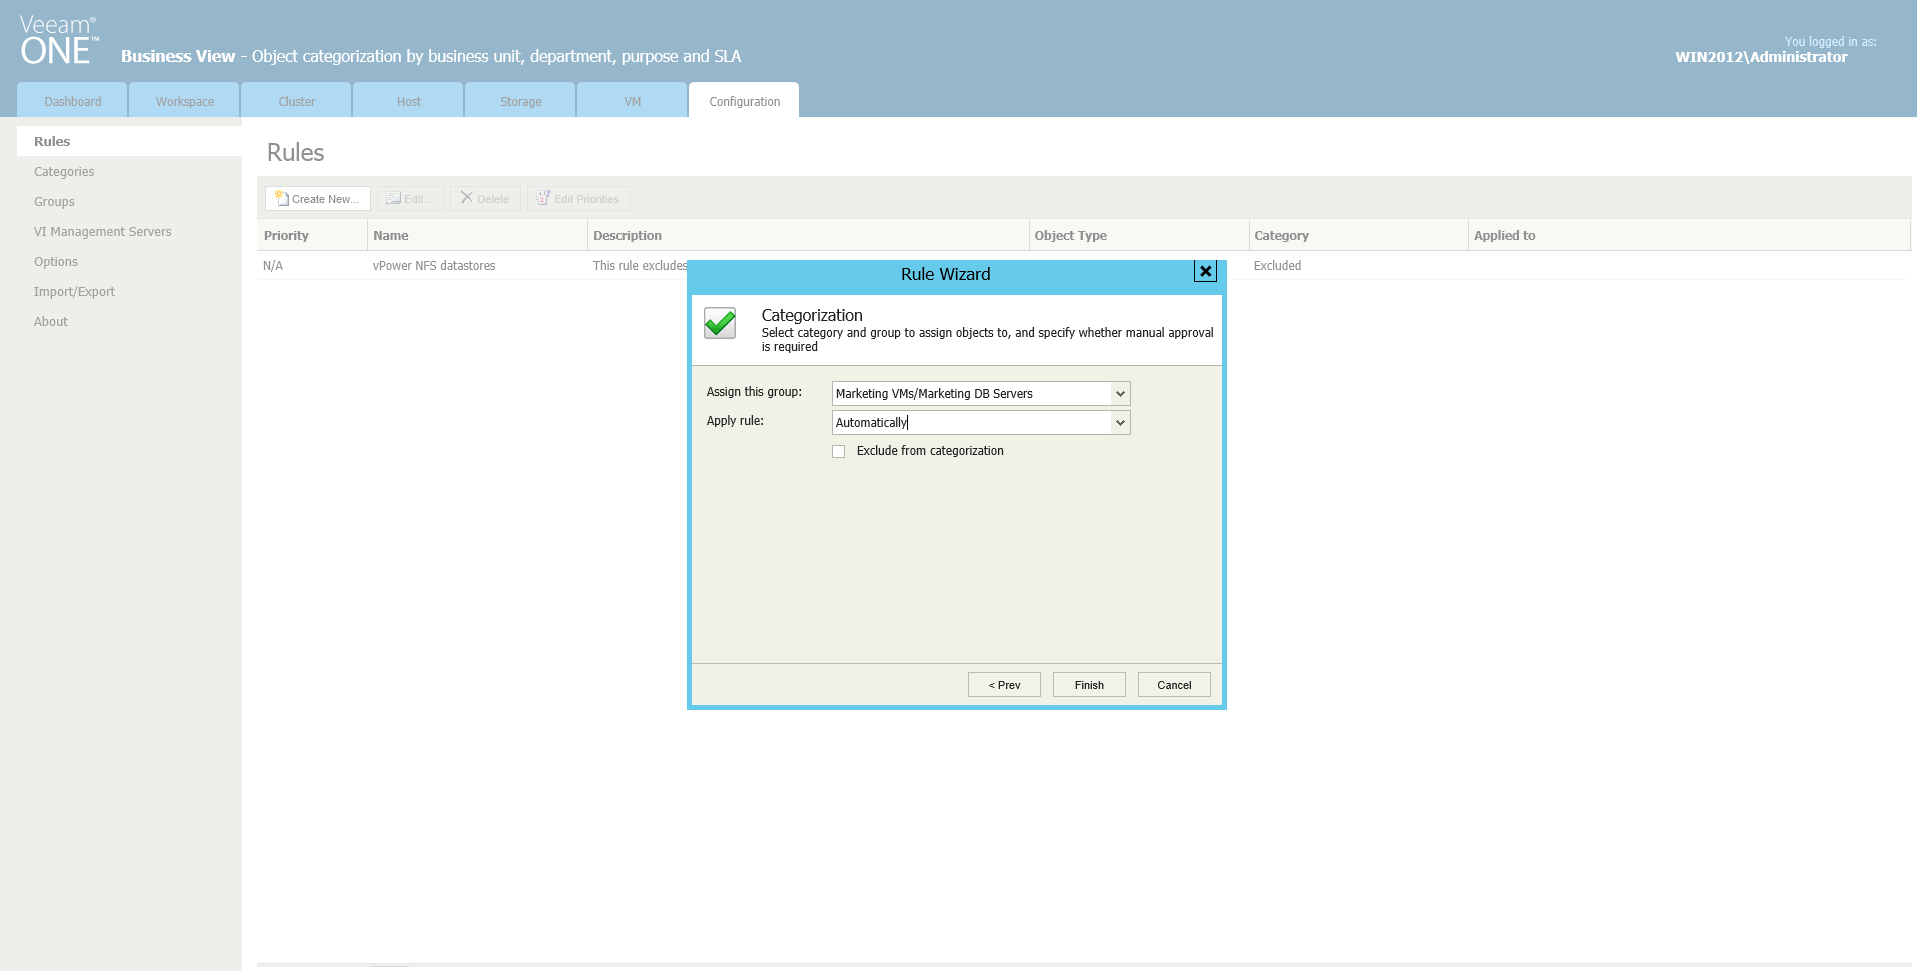
Task: Click the Veeam ONE logo
Action: (57, 38)
